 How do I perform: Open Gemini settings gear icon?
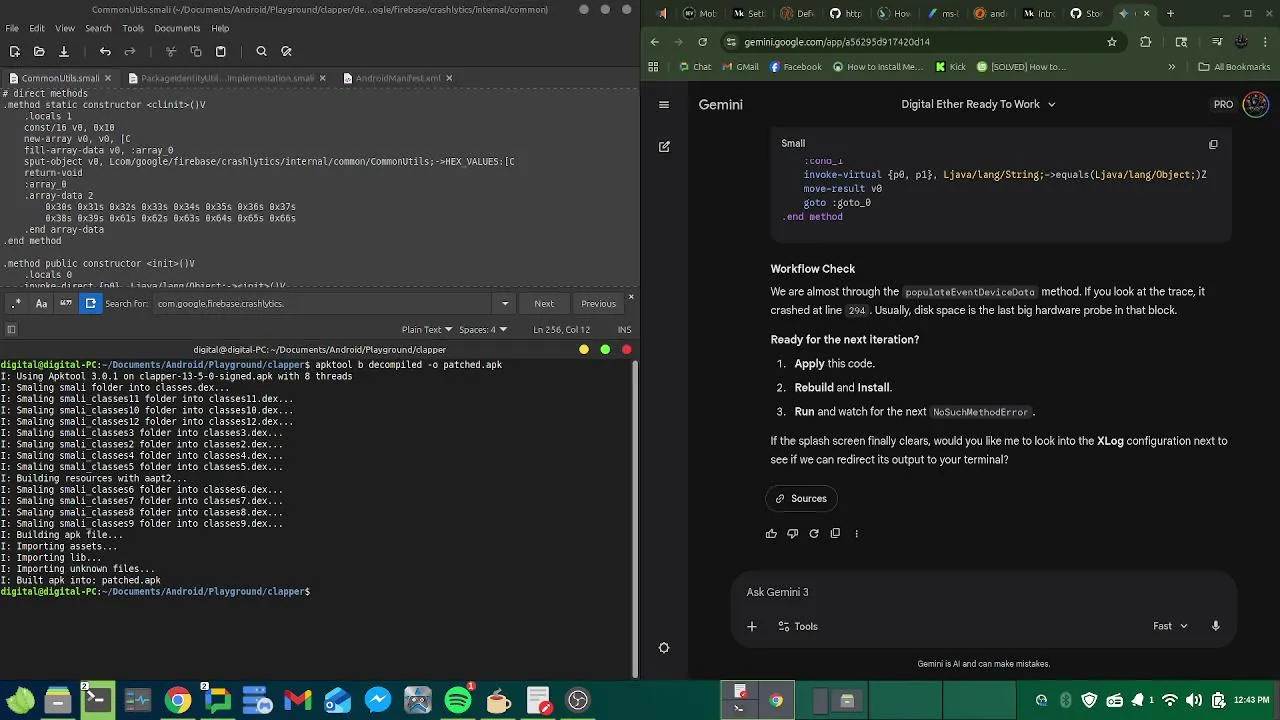pos(664,648)
